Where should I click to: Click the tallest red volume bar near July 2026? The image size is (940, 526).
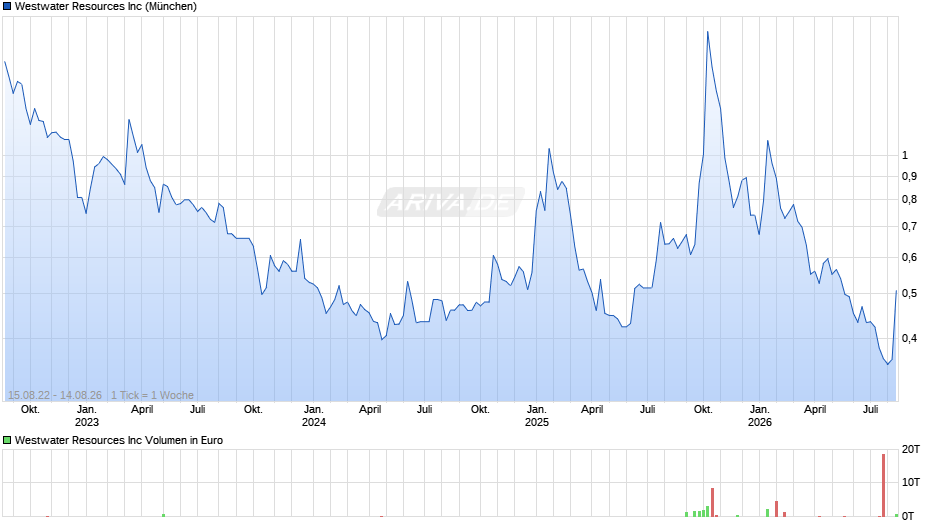(x=883, y=485)
